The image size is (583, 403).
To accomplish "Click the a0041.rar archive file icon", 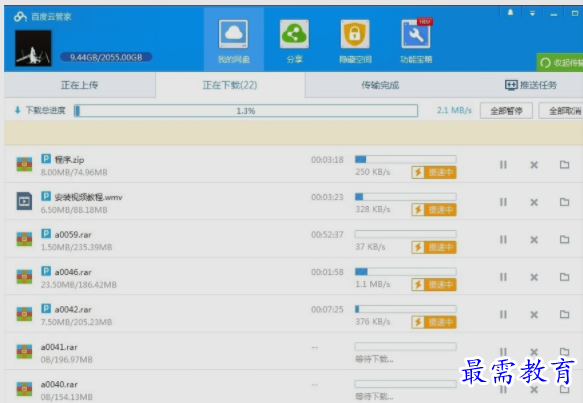I will pos(24,351).
